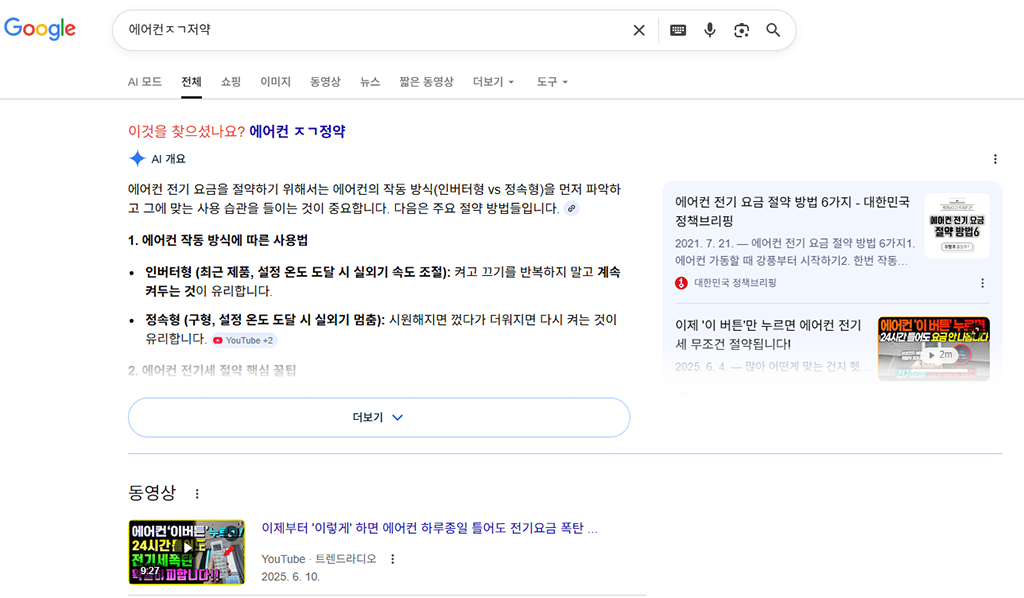The height and width of the screenshot is (598, 1024).
Task: Click the heading 1. 에어컨 작동 방식에 따른 사용법
Action: click(x=218, y=240)
